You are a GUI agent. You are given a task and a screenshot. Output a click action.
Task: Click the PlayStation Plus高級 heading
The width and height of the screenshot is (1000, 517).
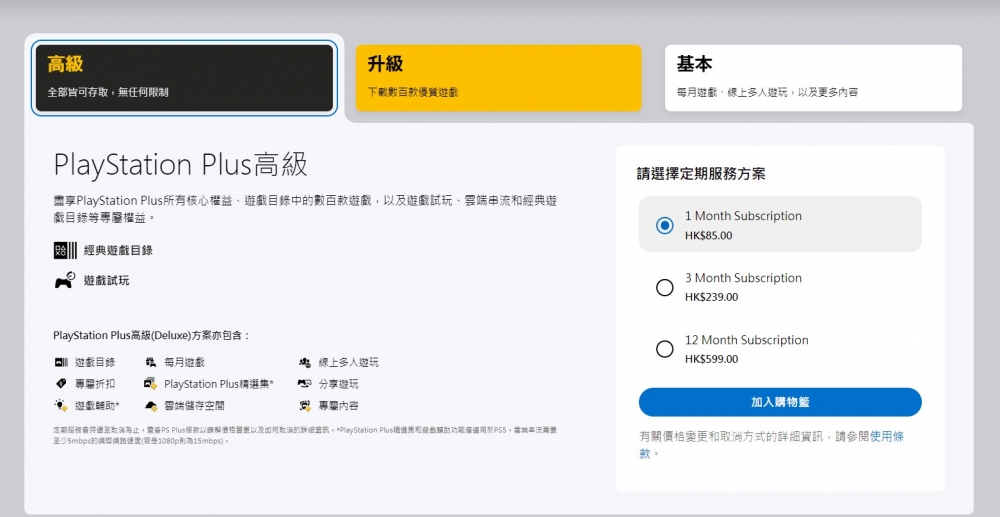(180, 164)
